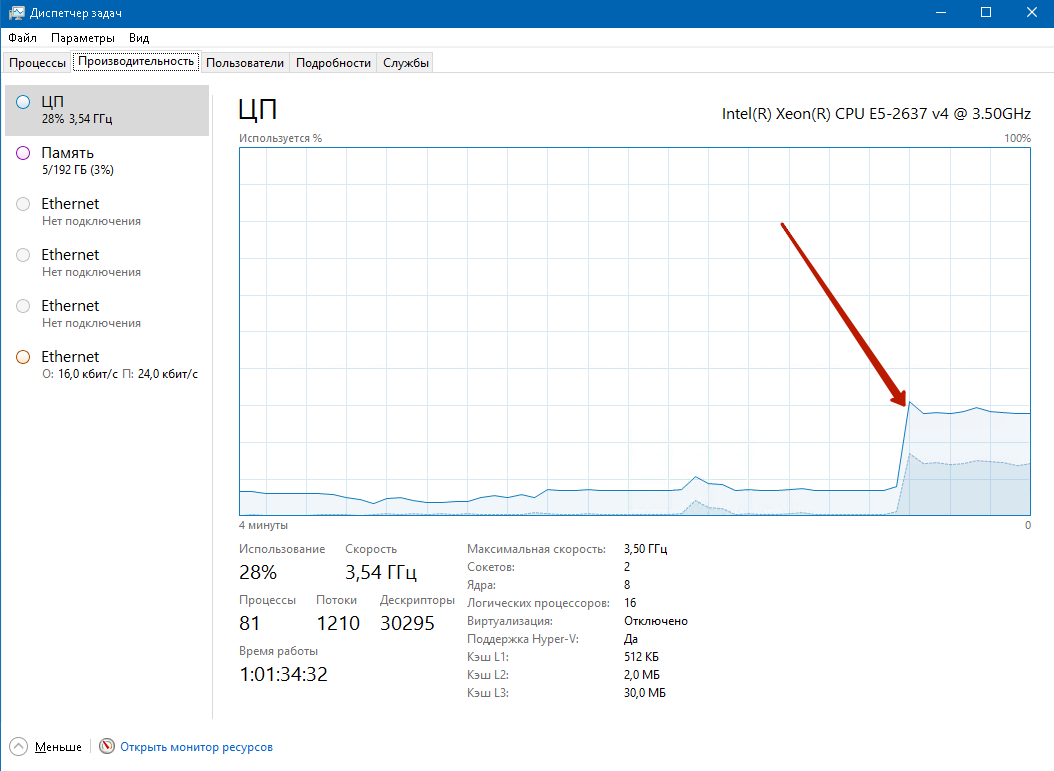Switch to the Процессы tab

tap(37, 62)
